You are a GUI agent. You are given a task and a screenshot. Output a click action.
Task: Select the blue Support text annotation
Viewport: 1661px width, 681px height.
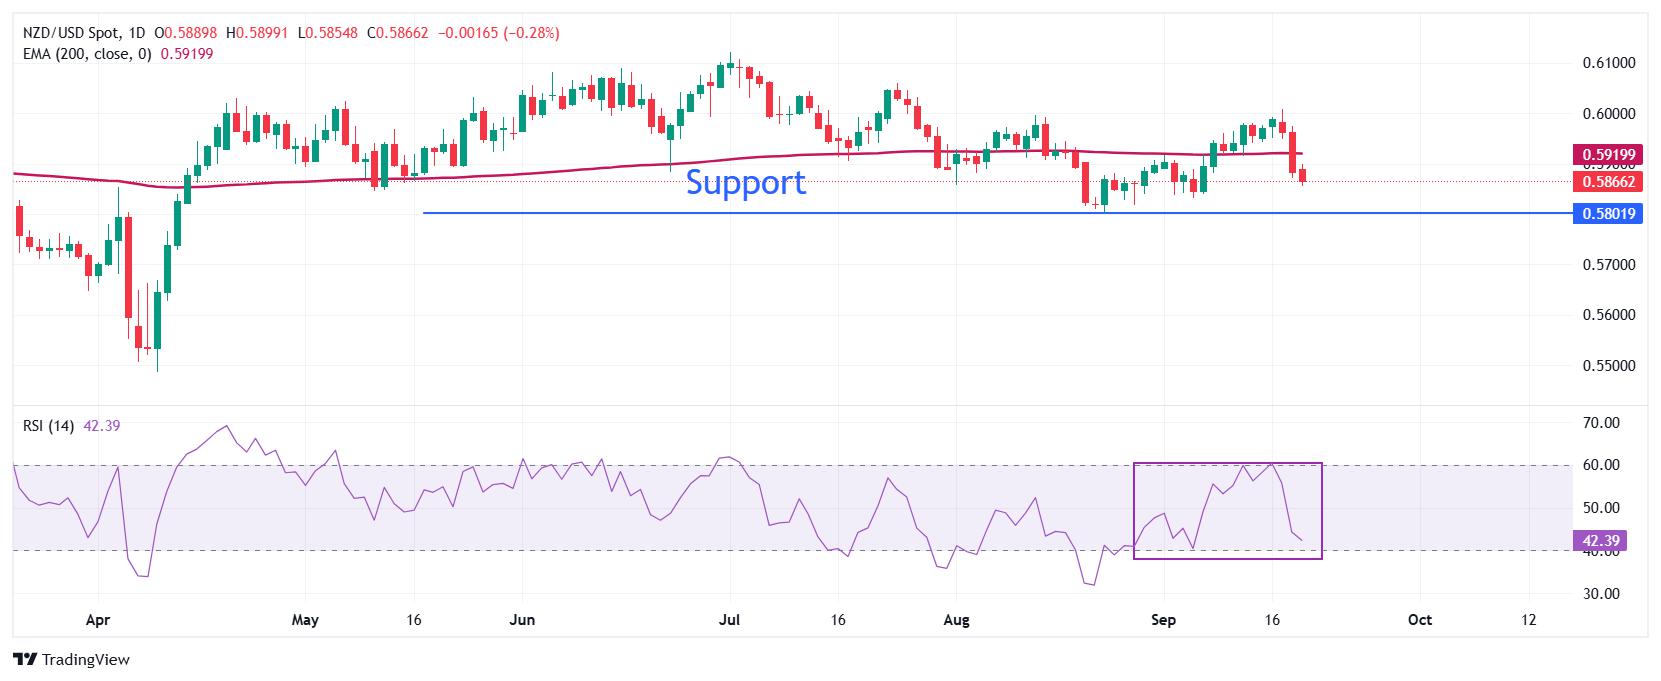[x=745, y=183]
